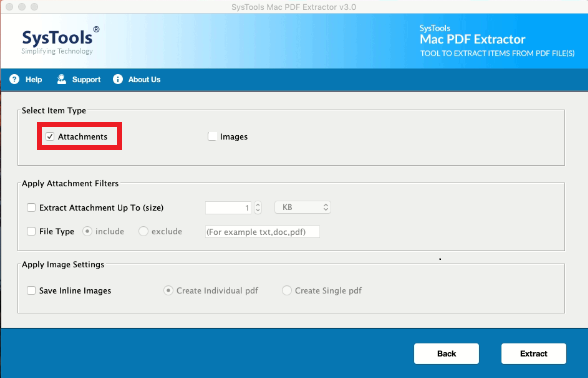Enable the File Type checkbox

[x=32, y=231]
